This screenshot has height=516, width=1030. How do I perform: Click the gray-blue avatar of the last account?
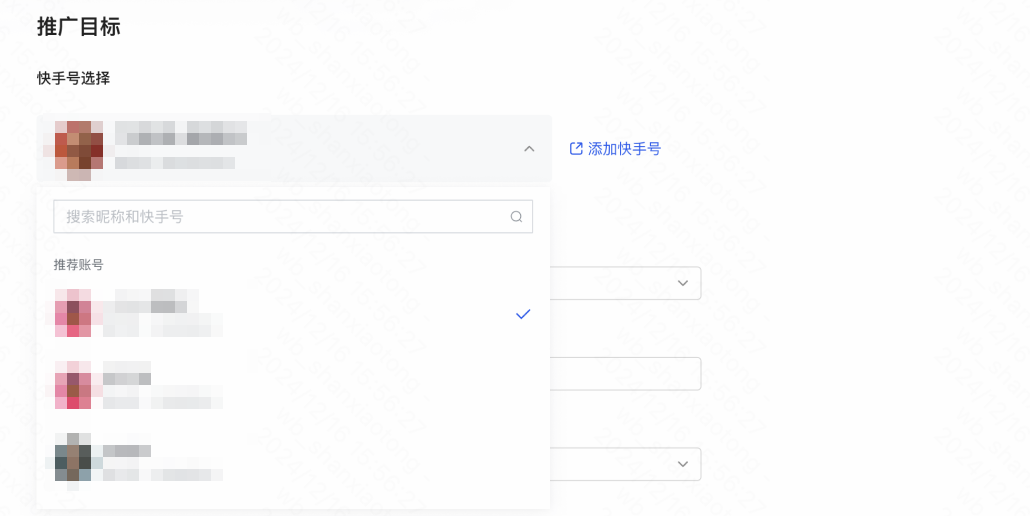coord(73,457)
